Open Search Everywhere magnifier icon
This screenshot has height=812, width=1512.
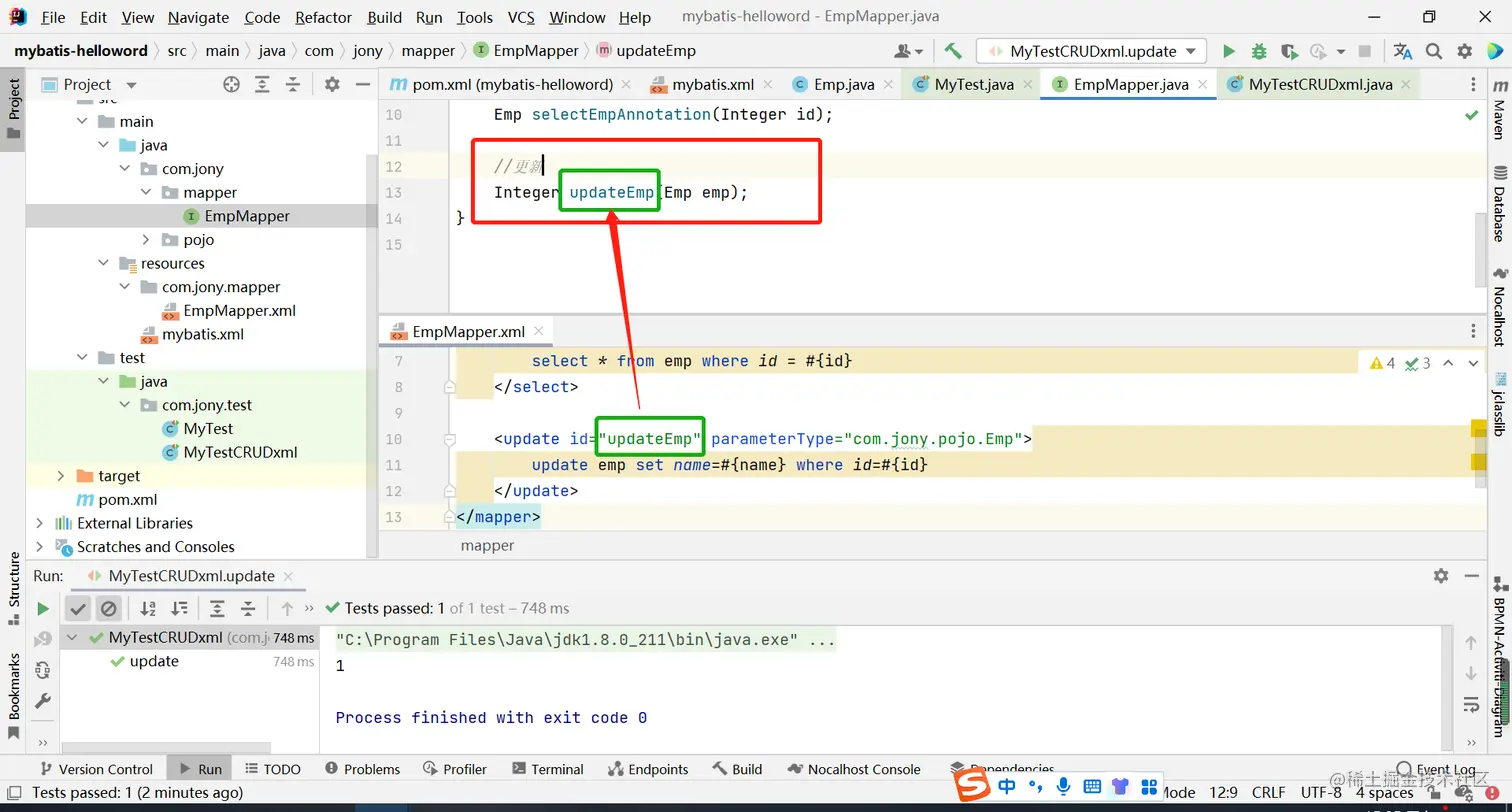coord(1434,51)
